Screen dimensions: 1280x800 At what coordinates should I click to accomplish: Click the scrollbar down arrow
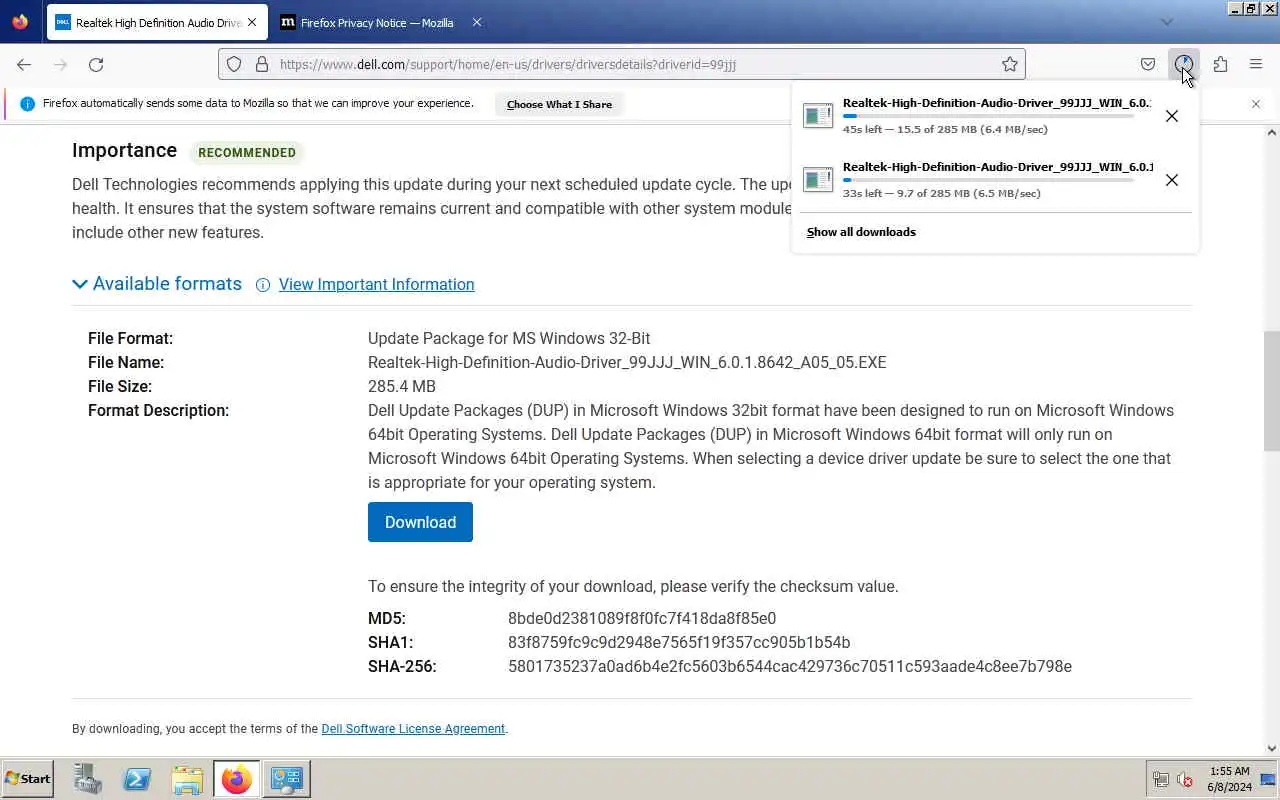point(1272,748)
